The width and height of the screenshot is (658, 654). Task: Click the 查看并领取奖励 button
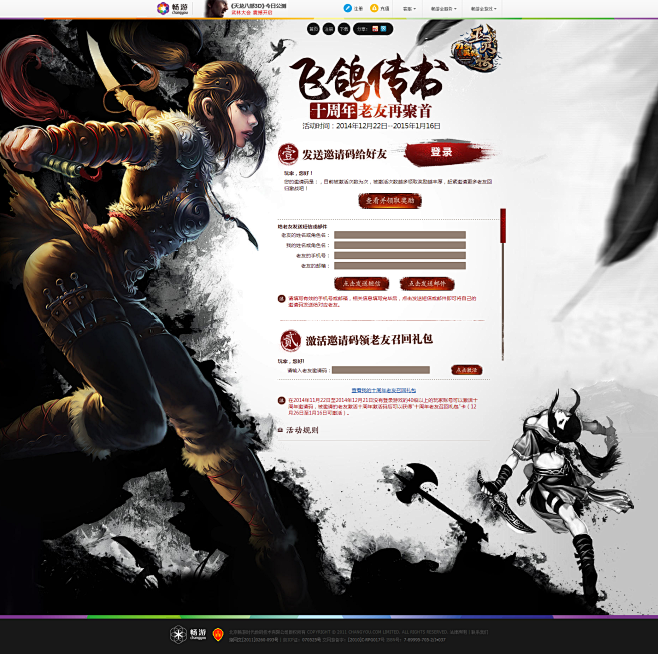click(x=390, y=201)
